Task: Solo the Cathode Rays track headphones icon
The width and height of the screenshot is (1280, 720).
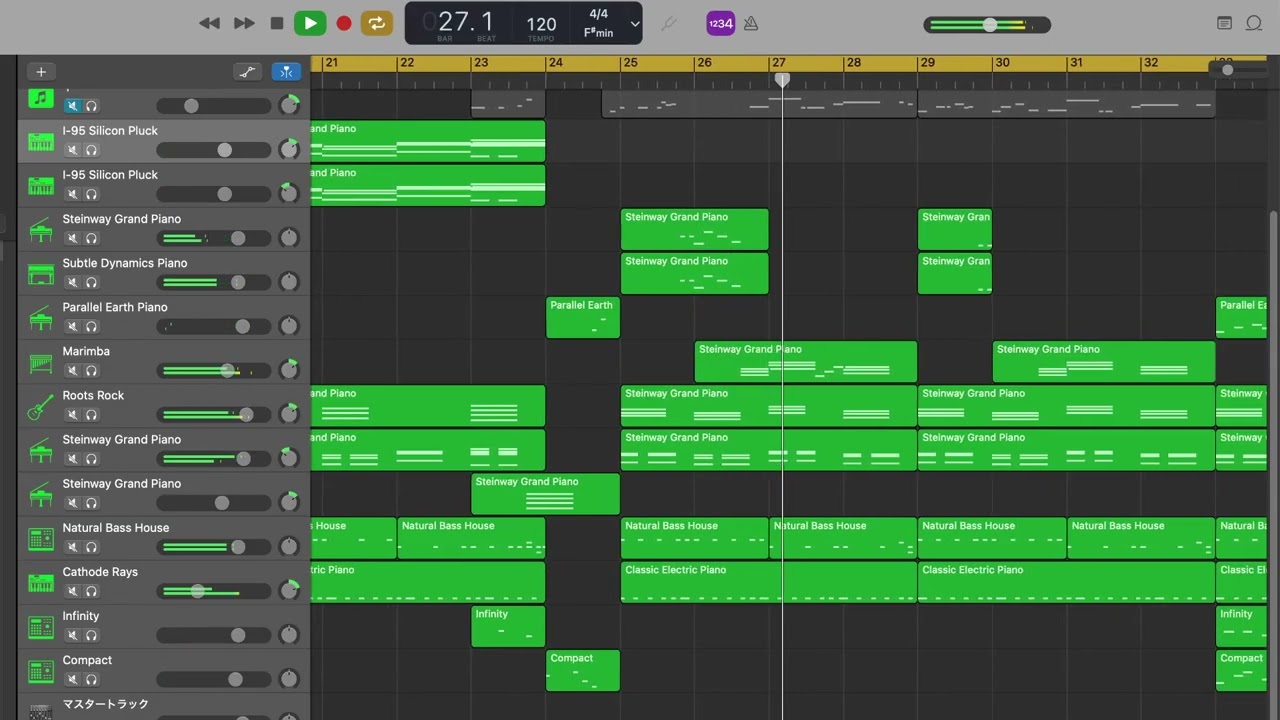Action: point(91,591)
